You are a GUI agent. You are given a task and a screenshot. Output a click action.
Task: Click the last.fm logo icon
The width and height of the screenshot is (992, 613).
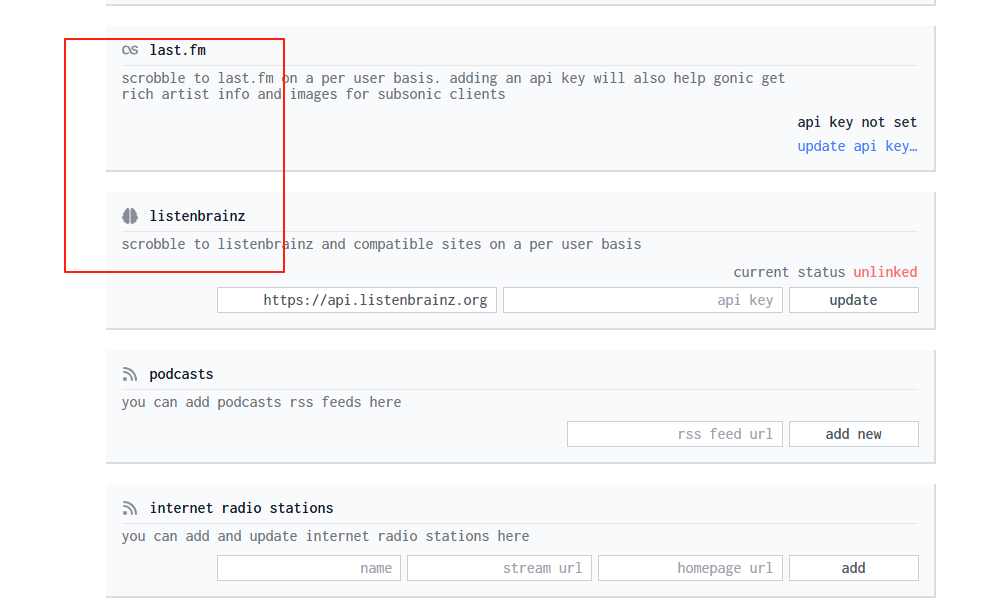click(x=130, y=50)
